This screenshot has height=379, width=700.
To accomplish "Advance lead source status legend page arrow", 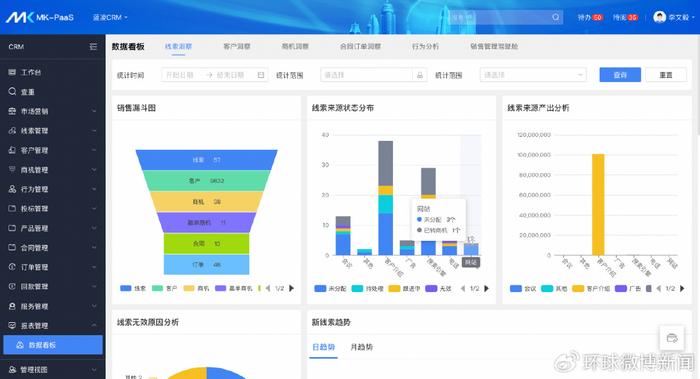I will (487, 289).
